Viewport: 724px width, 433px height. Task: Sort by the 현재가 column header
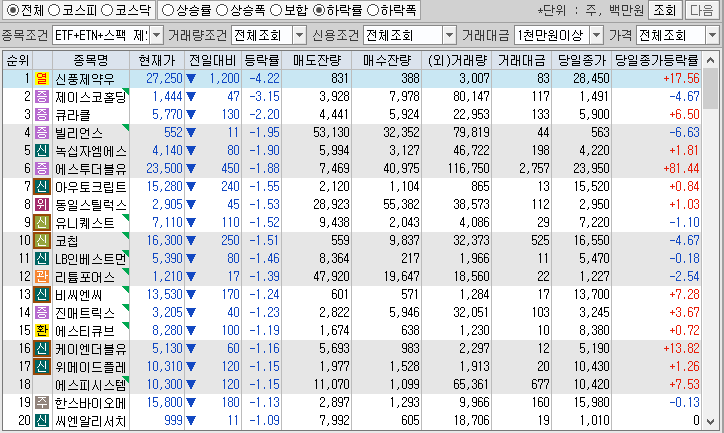point(157,60)
